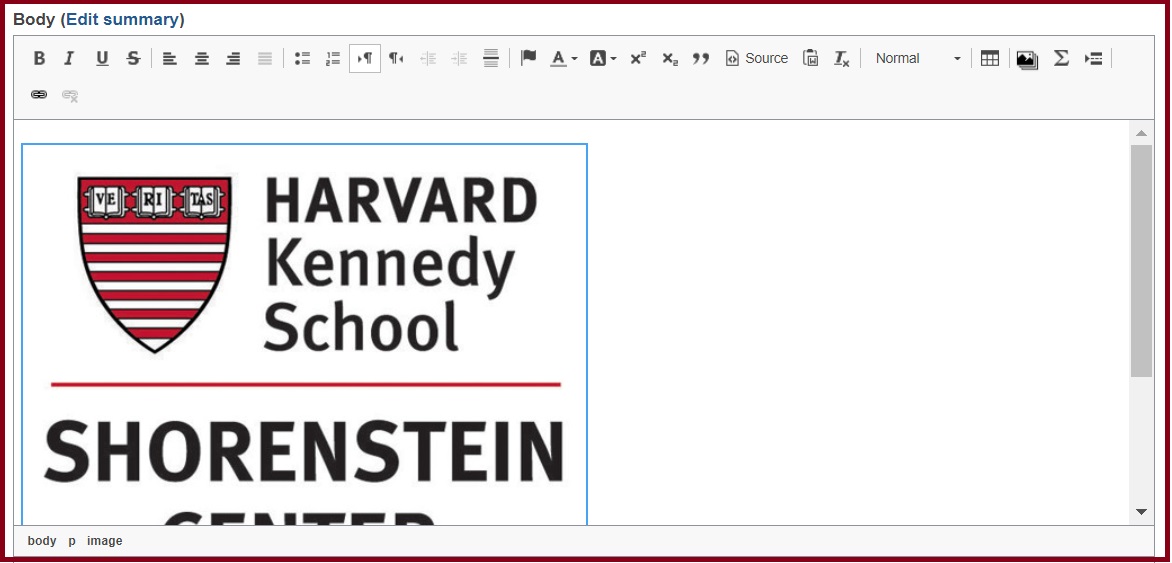Increase indent of paragraph
The image size is (1172, 563).
coord(460,58)
